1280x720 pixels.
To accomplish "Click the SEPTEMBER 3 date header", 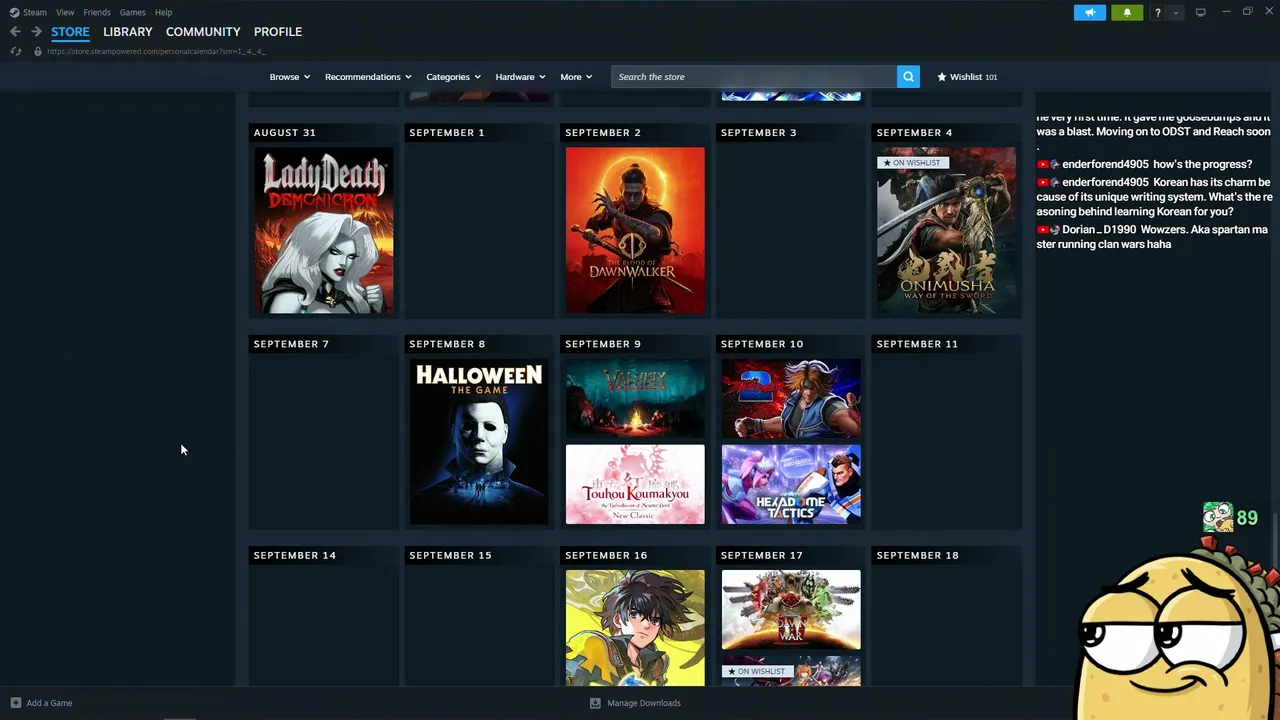I will coord(759,133).
